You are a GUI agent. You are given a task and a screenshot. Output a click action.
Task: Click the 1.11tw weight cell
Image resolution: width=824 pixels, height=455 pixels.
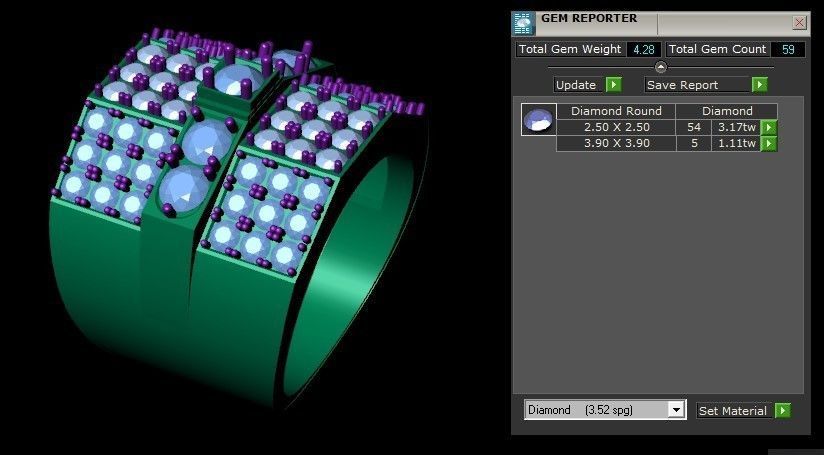point(736,143)
